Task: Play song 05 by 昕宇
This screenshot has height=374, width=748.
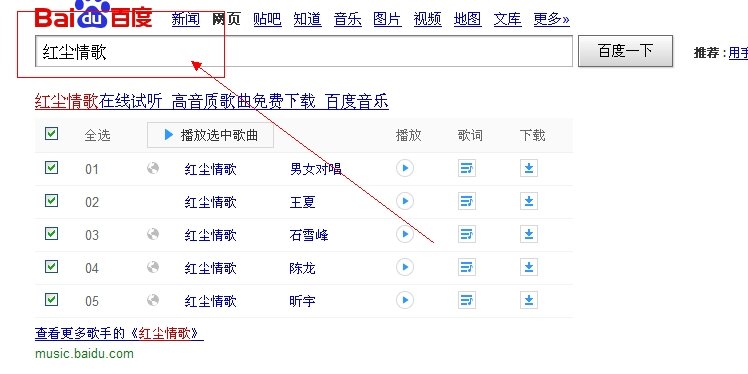Action: point(405,300)
